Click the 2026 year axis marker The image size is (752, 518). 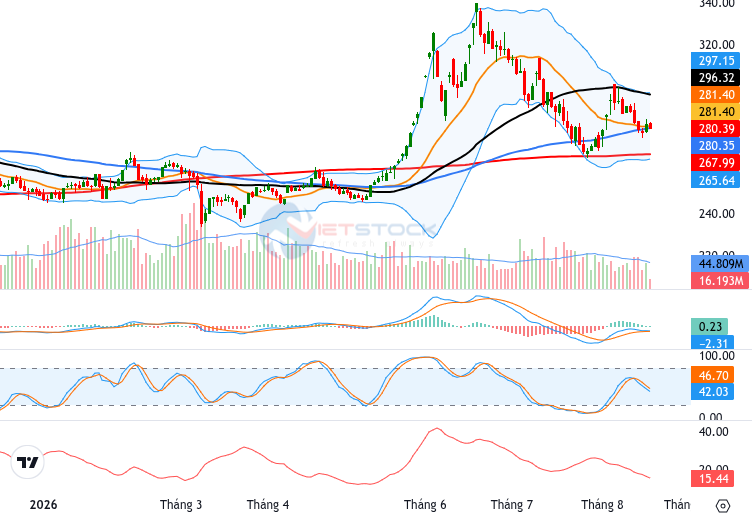coord(43,505)
